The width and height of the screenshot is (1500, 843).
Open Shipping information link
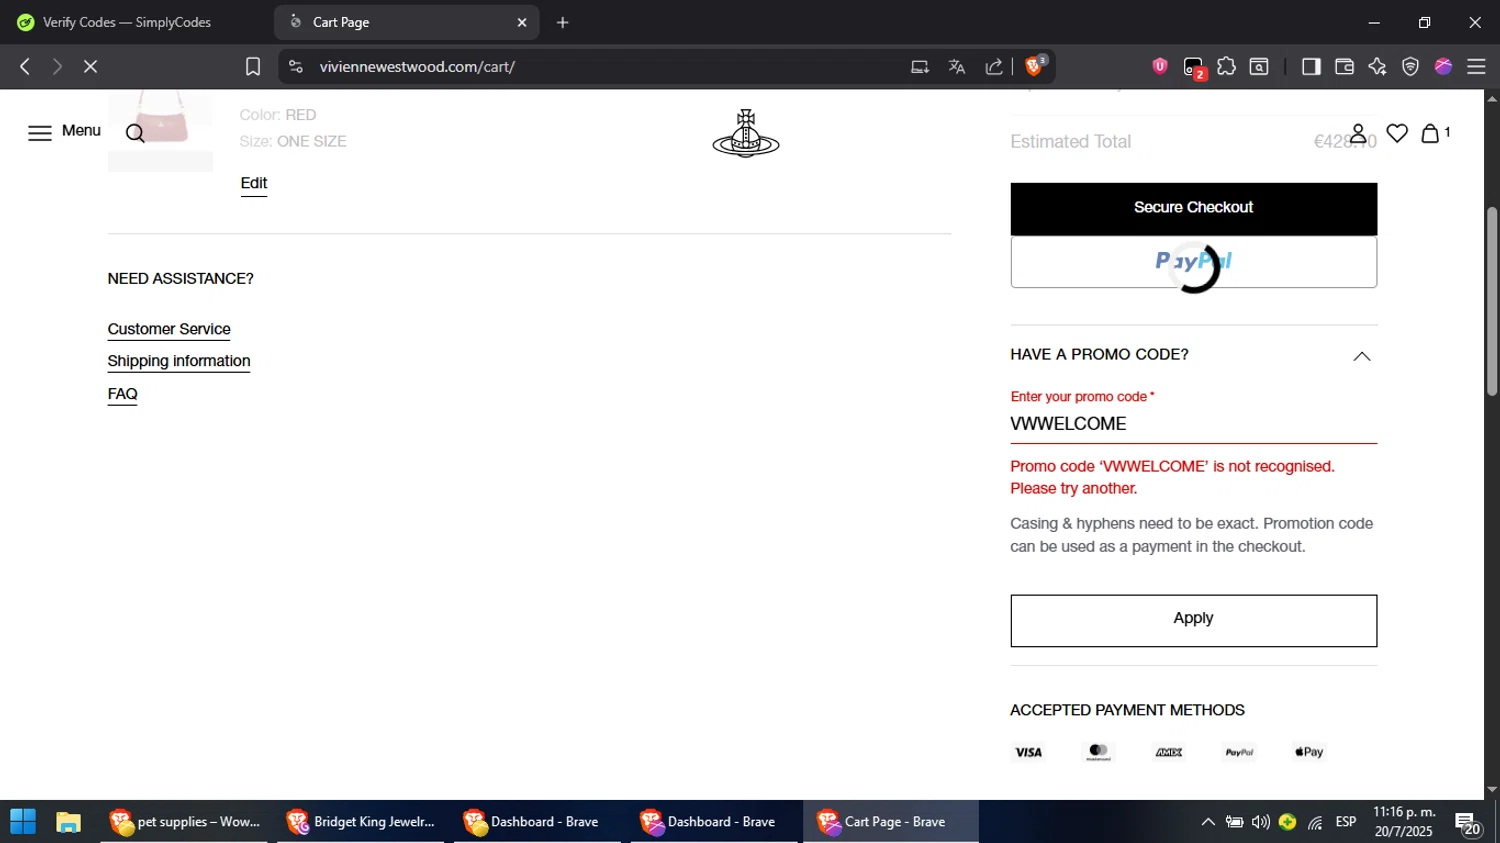point(179,361)
